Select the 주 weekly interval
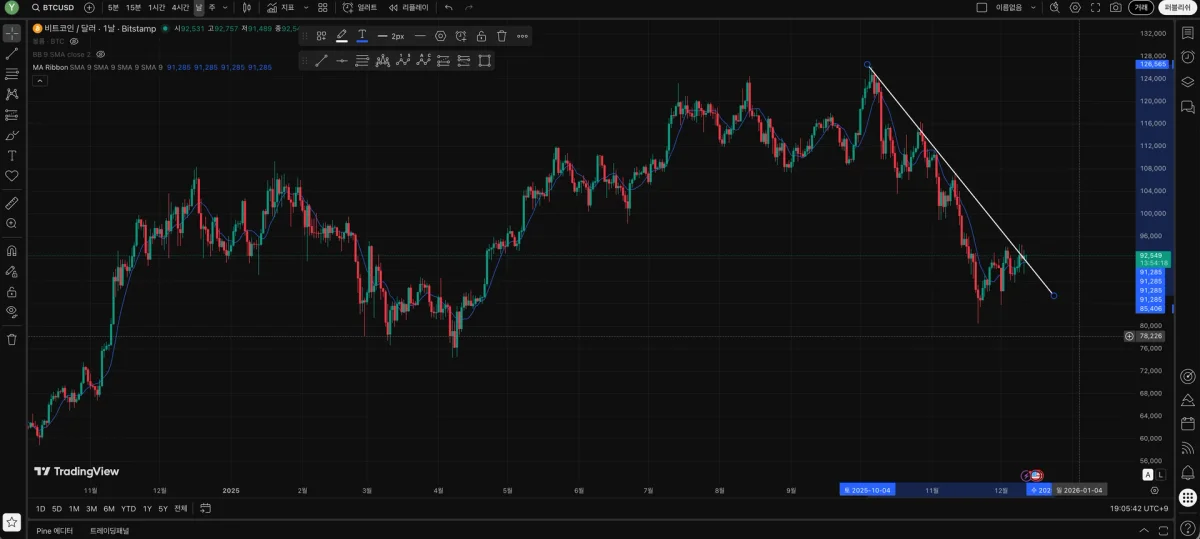Image resolution: width=1200 pixels, height=539 pixels. click(x=212, y=7)
